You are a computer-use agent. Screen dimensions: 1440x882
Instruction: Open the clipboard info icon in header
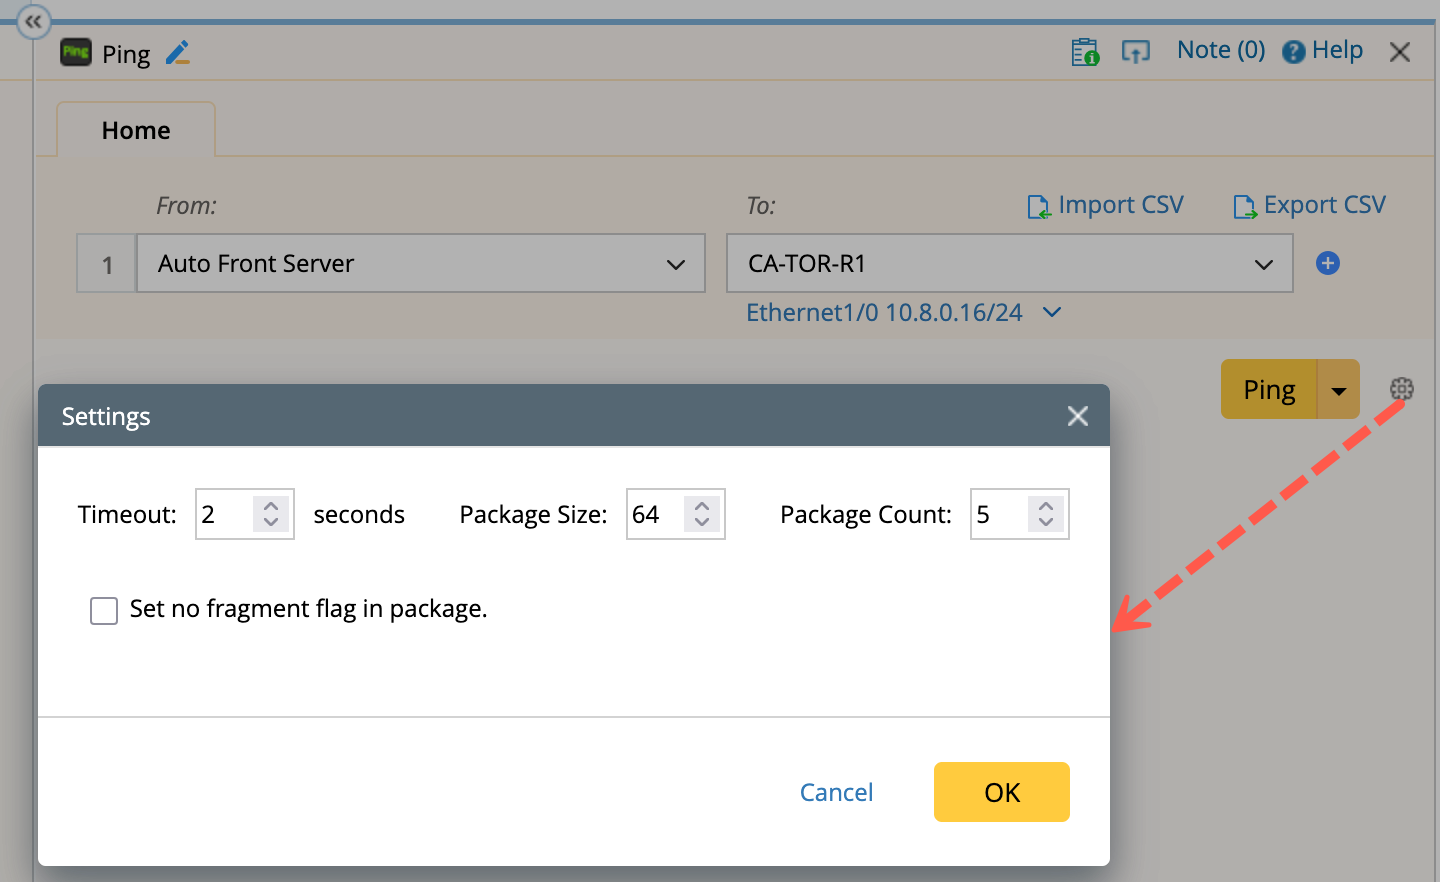[1084, 52]
